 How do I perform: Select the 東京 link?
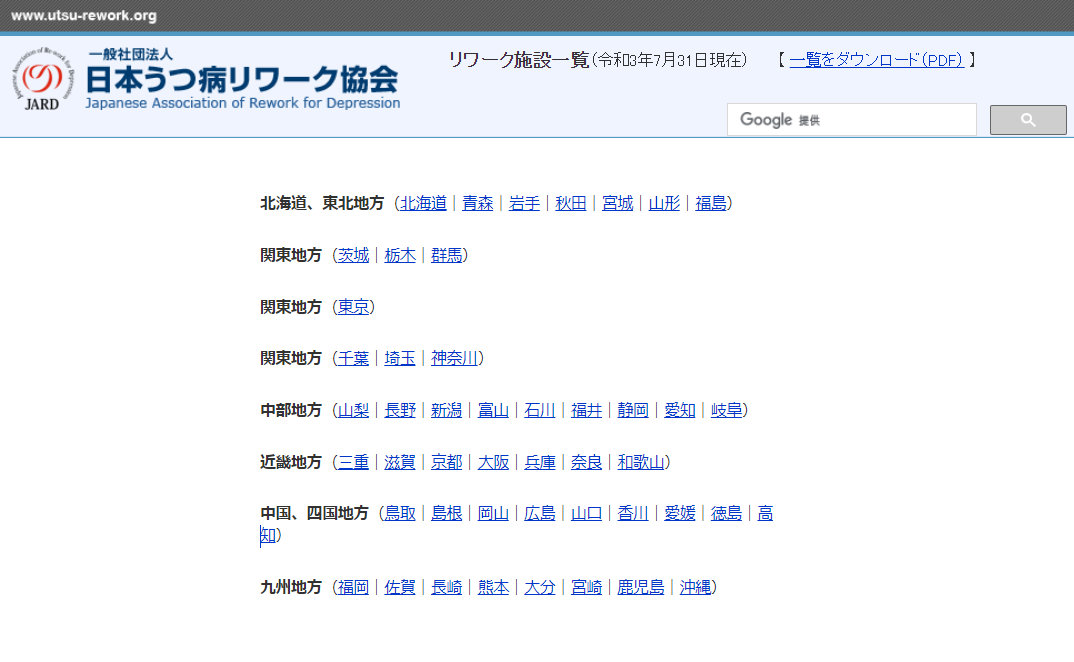pyautogui.click(x=353, y=307)
